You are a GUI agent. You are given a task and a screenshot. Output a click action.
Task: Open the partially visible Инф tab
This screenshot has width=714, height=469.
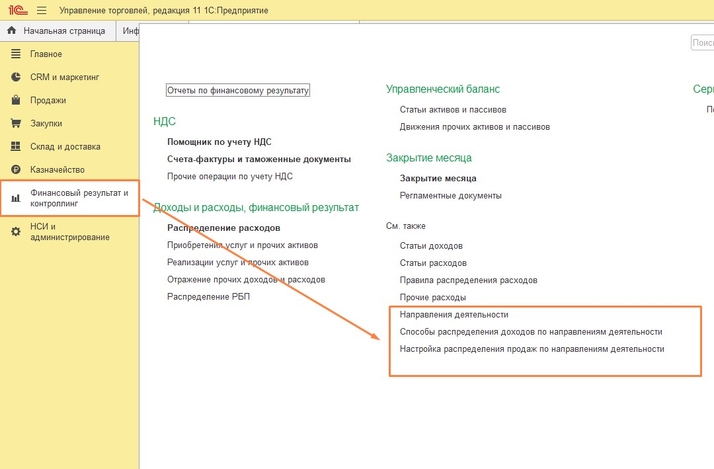130,31
